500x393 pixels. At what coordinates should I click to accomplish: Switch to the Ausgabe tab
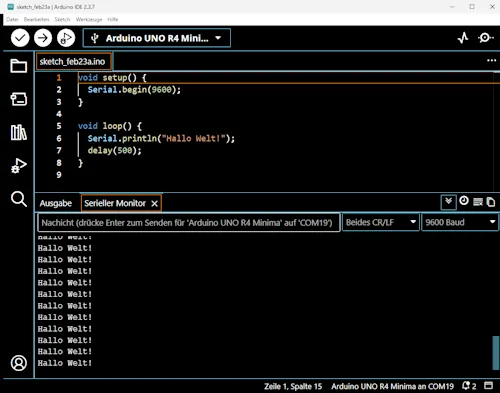pyautogui.click(x=56, y=203)
